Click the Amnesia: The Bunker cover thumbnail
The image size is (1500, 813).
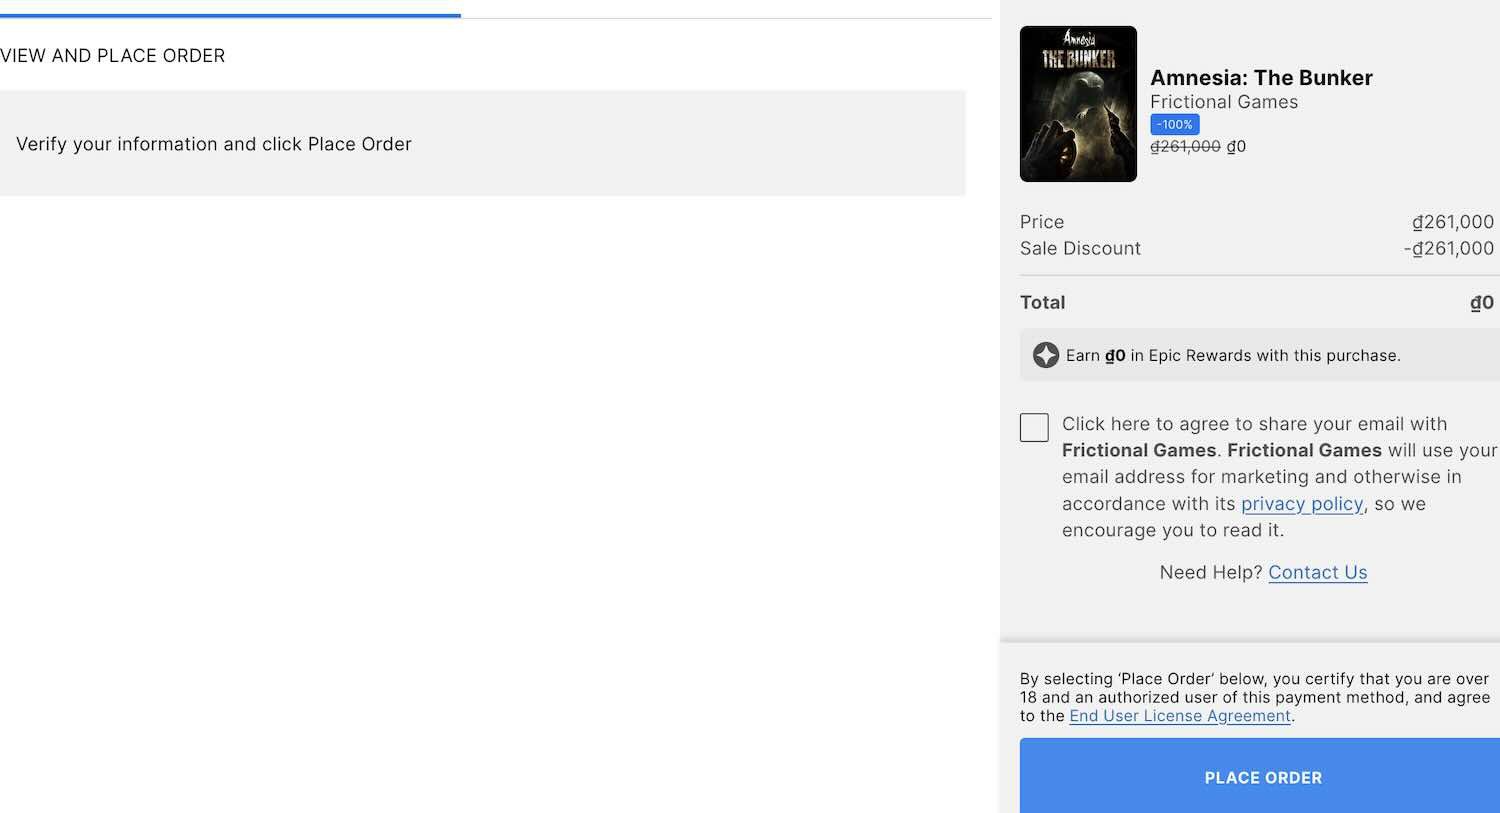click(x=1078, y=104)
